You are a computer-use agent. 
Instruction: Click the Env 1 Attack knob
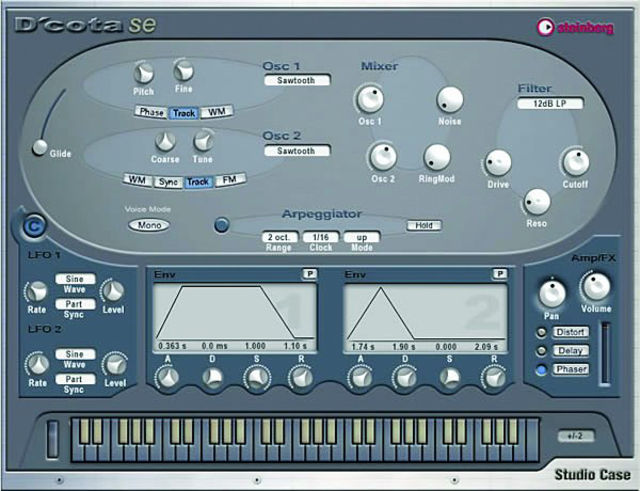coord(167,378)
